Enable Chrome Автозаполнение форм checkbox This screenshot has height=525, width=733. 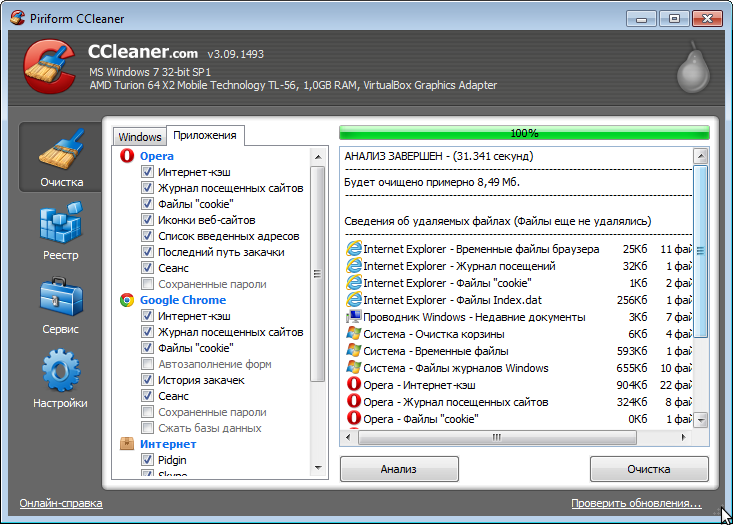point(147,364)
